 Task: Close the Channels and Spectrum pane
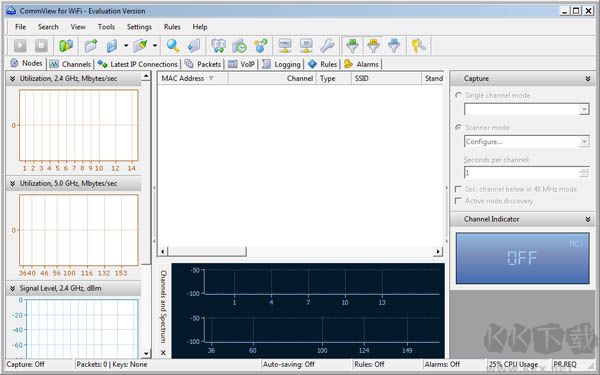(163, 352)
